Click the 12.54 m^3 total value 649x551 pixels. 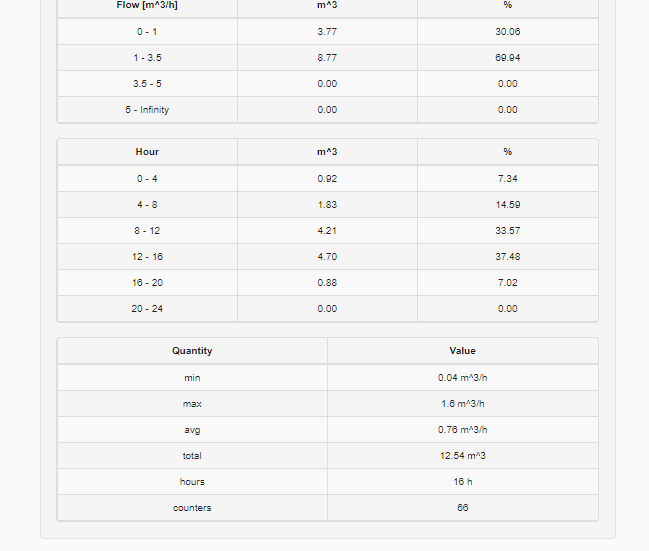(462, 456)
